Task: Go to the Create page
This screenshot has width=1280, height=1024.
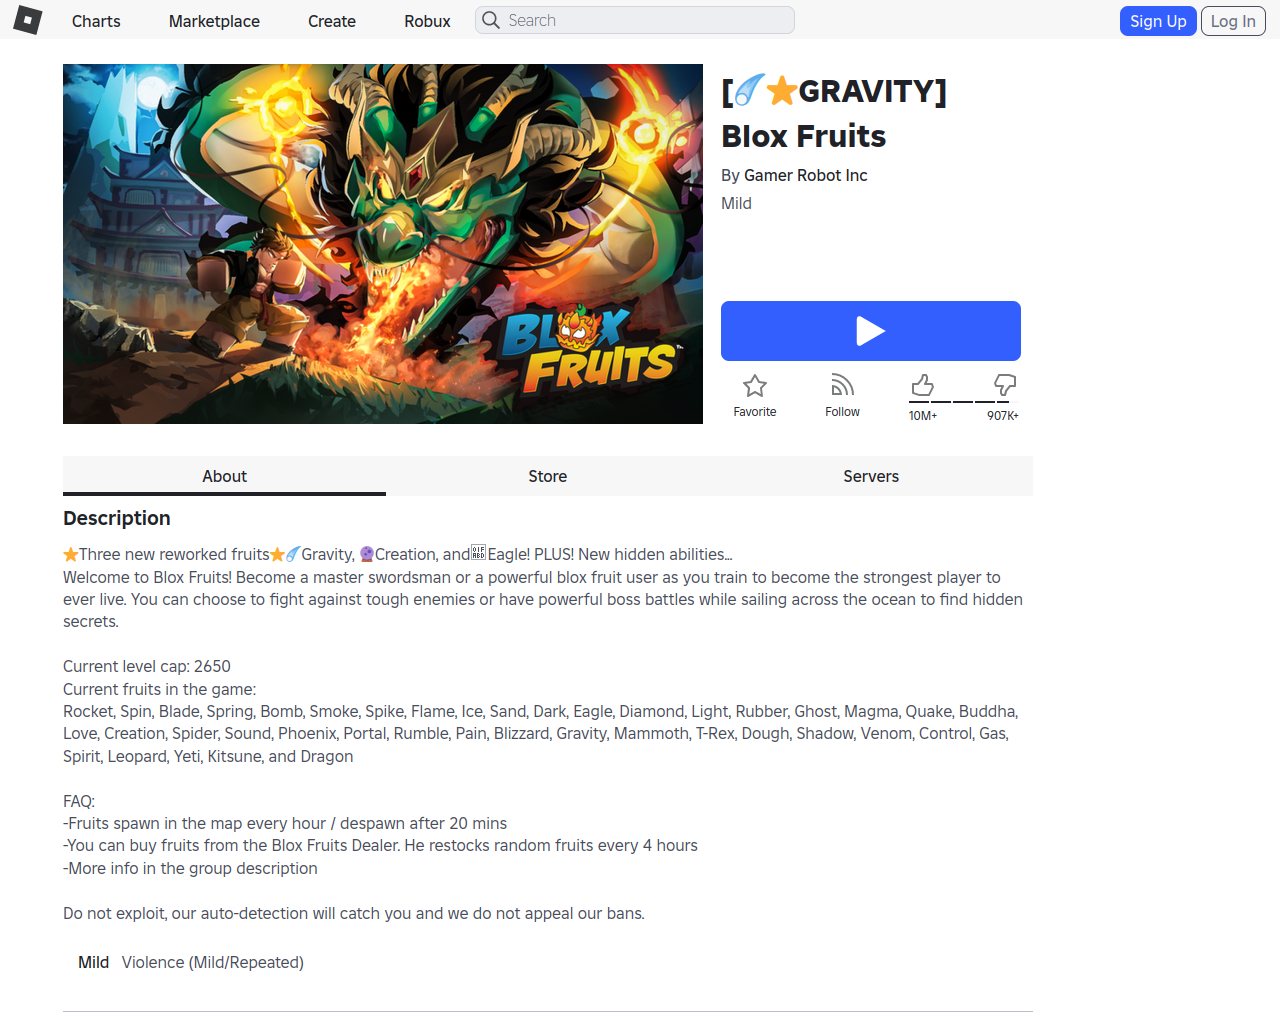Action: pos(332,21)
